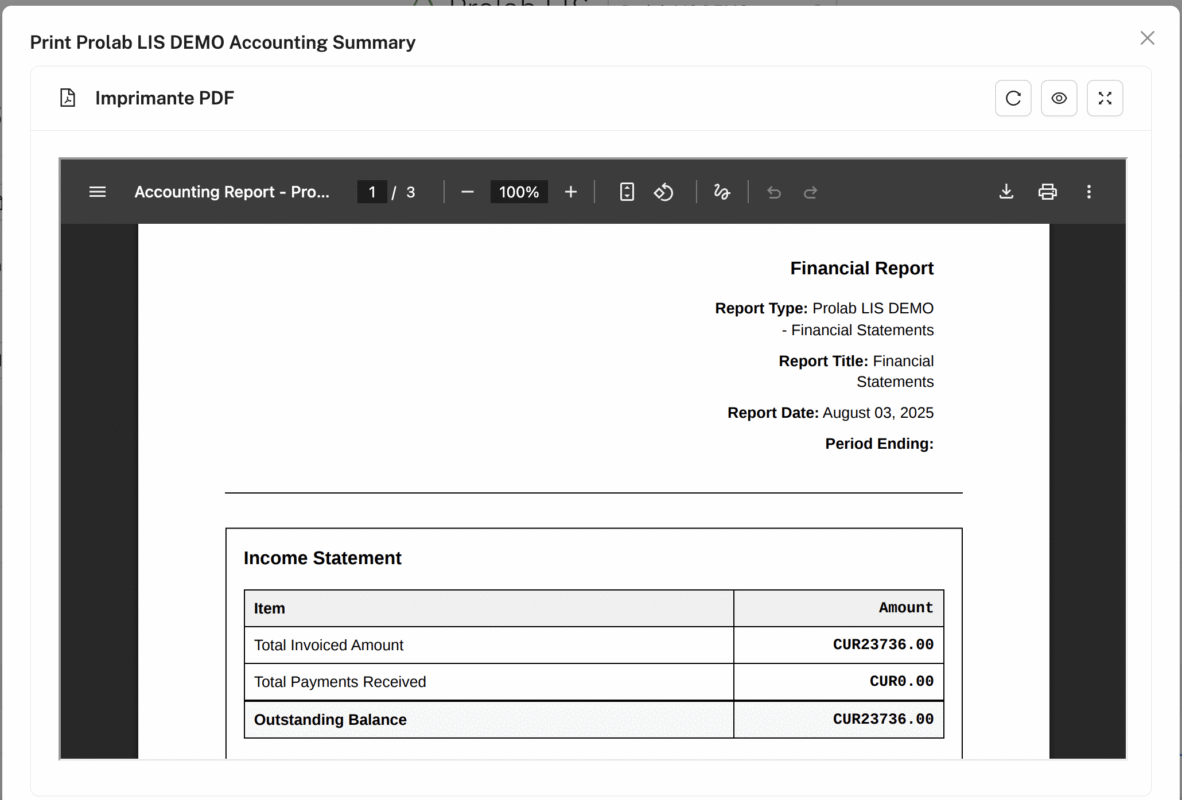
Task: Click the Total Payments Received row label
Action: tap(340, 682)
